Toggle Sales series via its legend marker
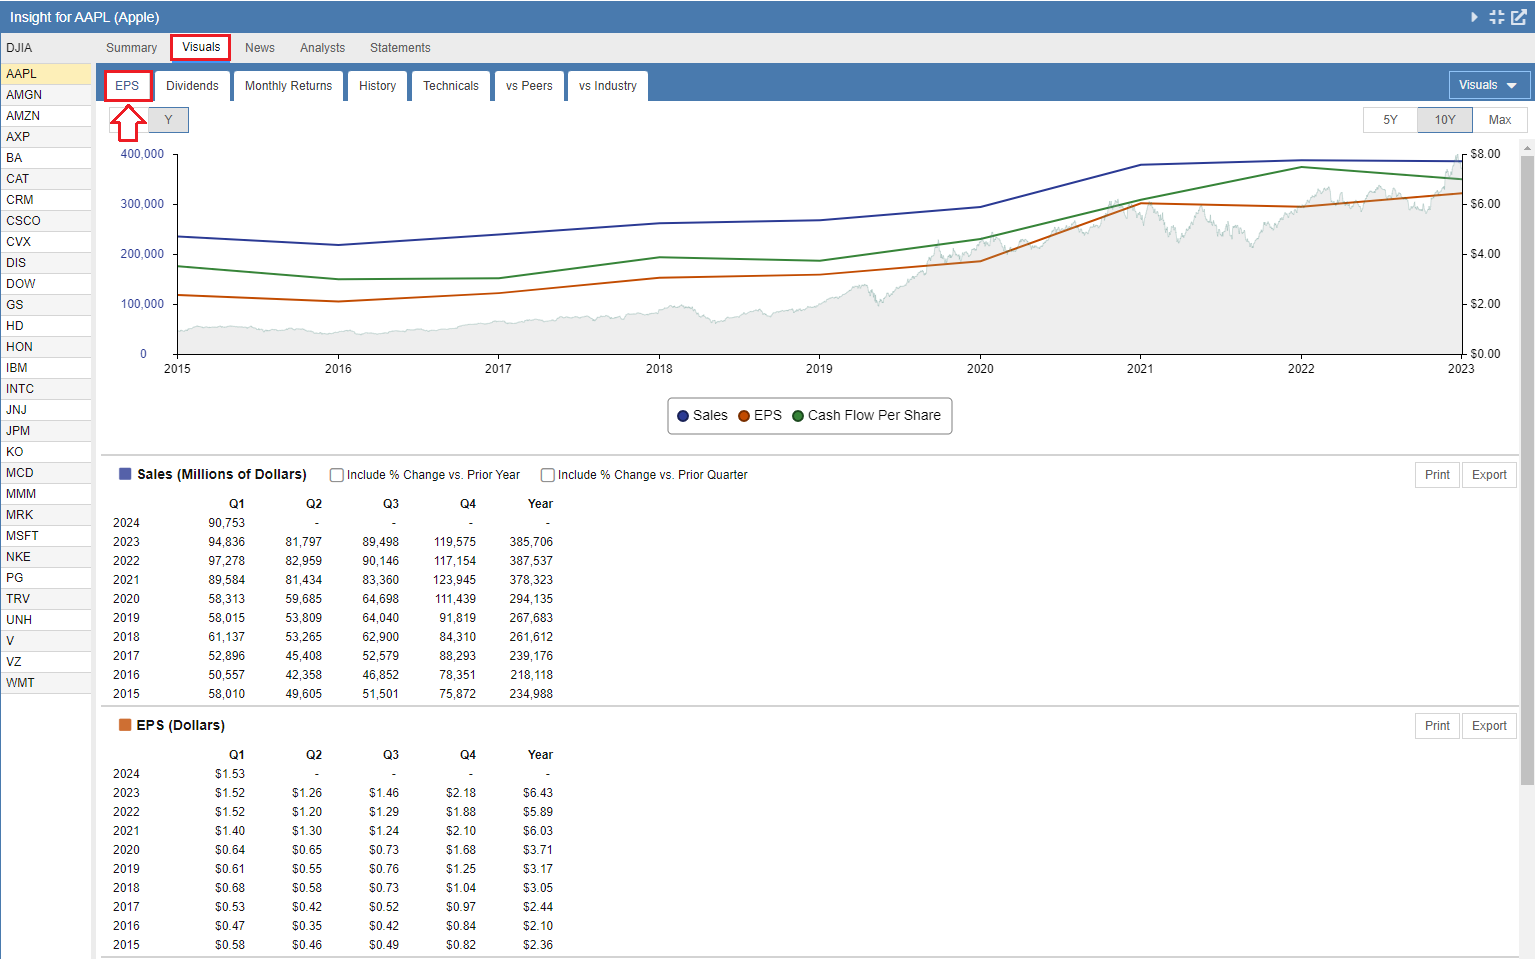1535x959 pixels. (x=683, y=416)
